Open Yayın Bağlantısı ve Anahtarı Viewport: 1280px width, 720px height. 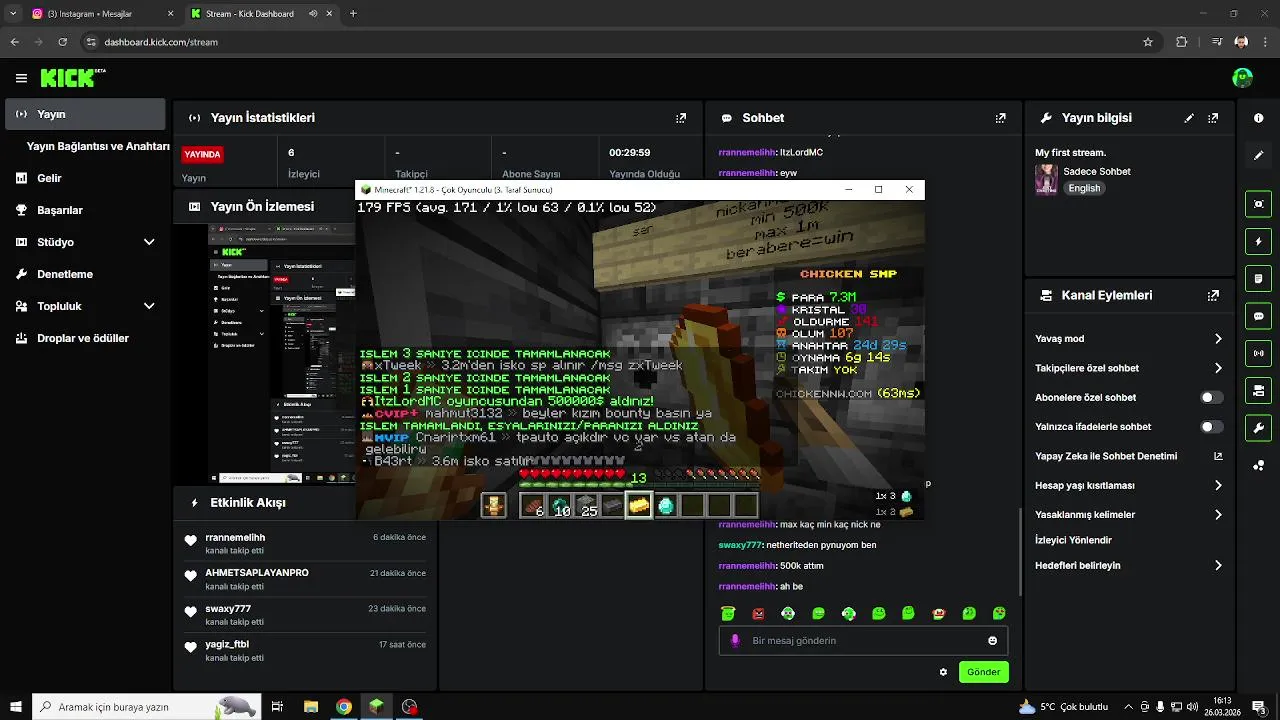click(x=98, y=146)
